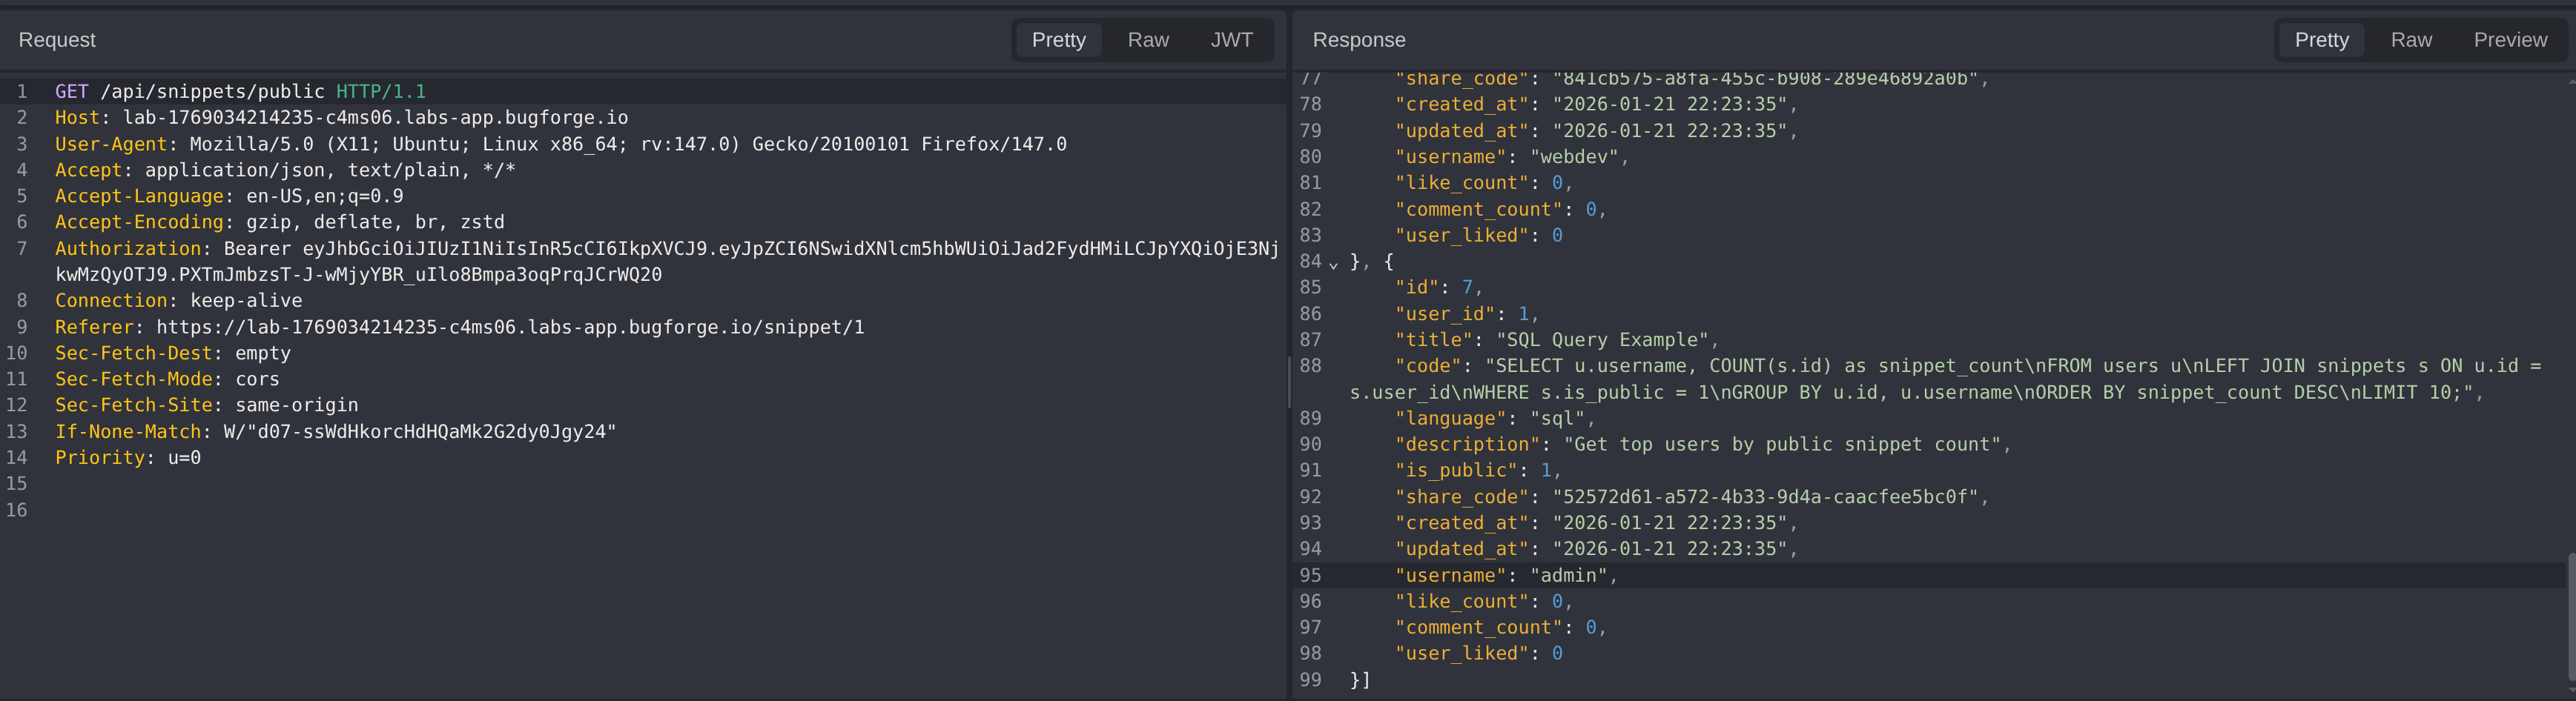Click the Authorization Bearer token value
This screenshot has height=701, width=2576.
click(790, 249)
